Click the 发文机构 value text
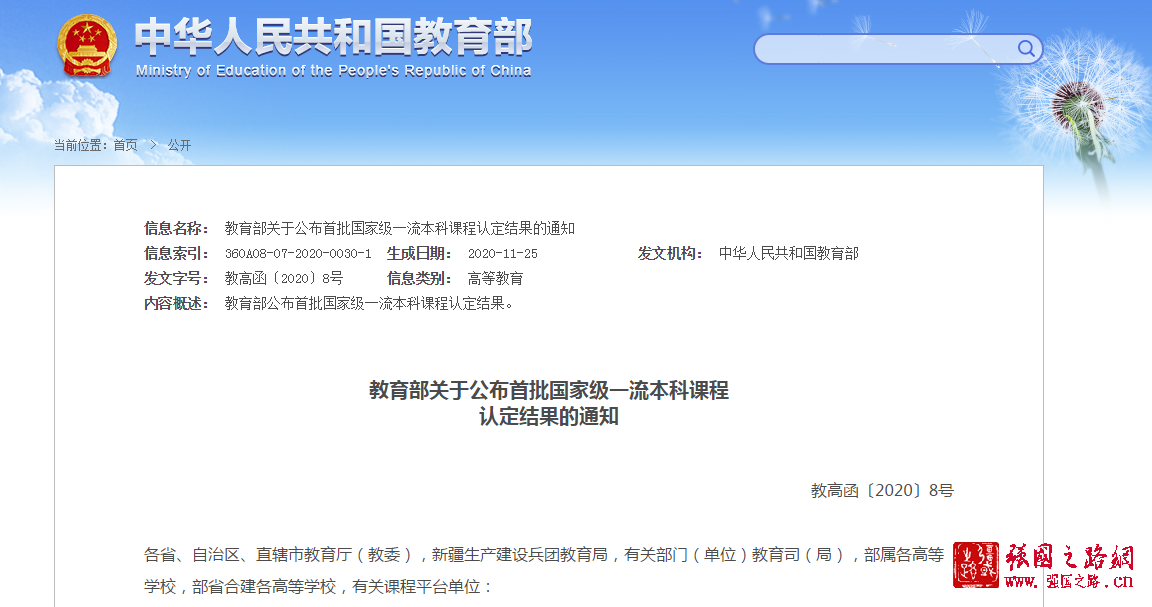This screenshot has height=607, width=1152. coord(788,254)
